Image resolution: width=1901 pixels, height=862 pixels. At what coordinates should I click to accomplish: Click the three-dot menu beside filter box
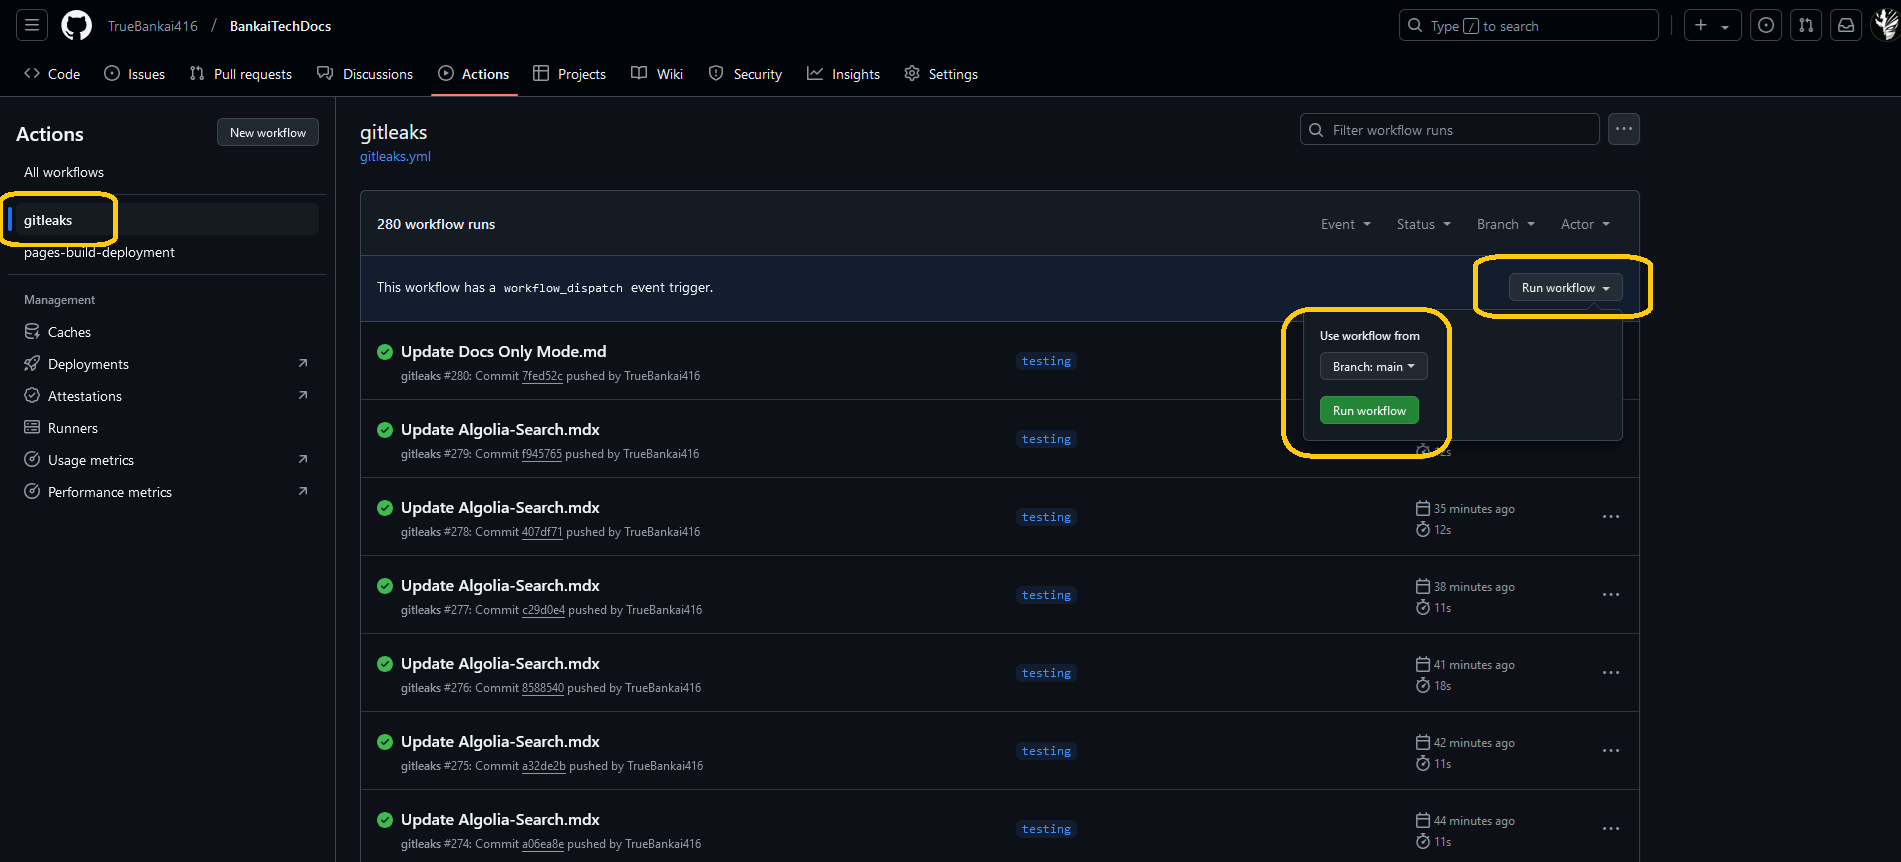1623,130
